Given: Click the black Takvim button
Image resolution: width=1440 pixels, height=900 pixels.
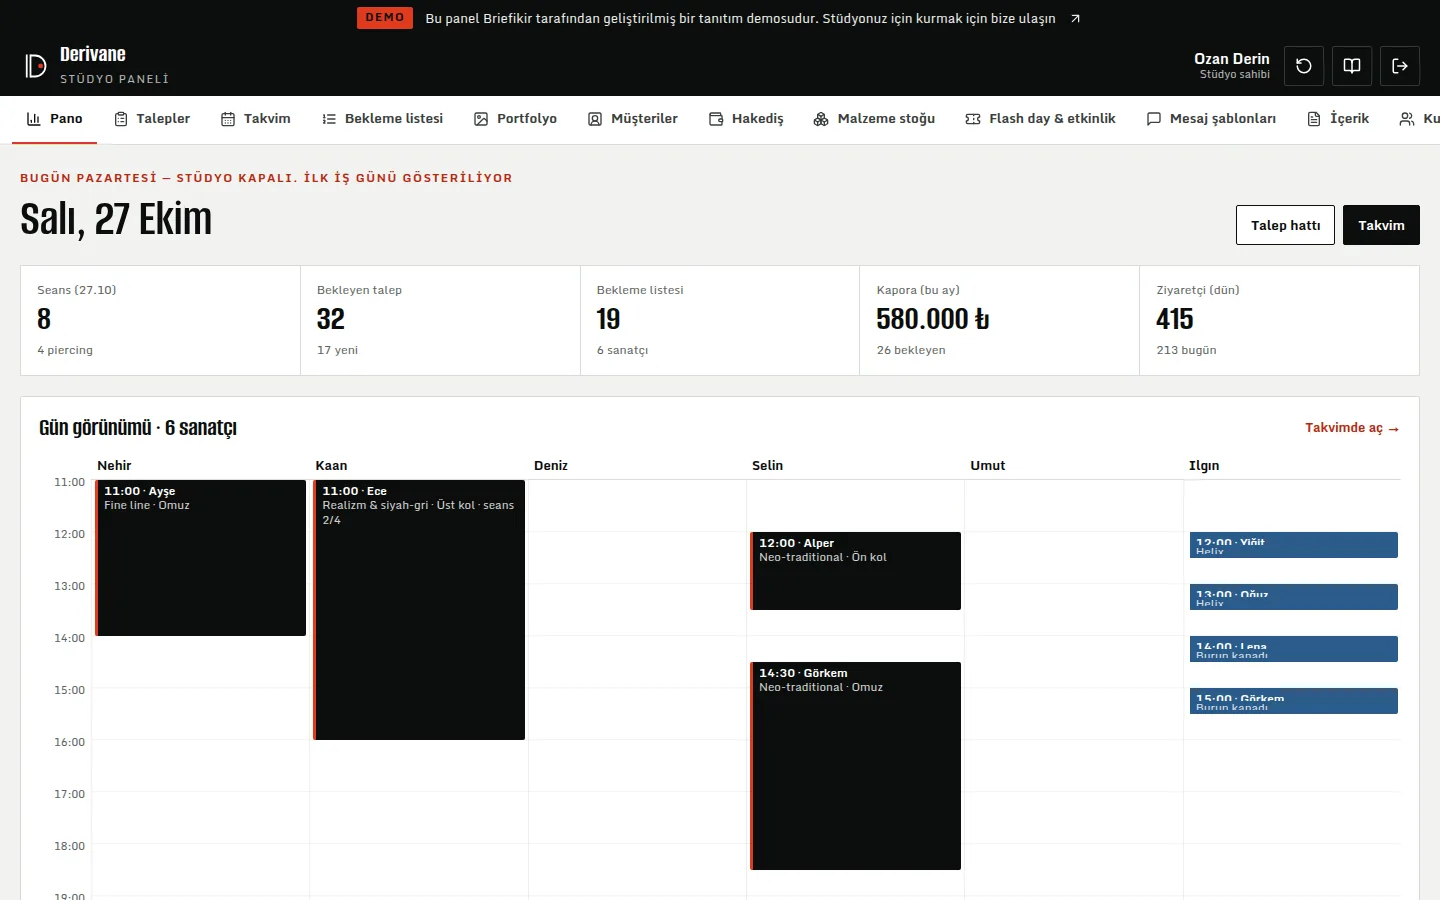Looking at the screenshot, I should coord(1381,225).
